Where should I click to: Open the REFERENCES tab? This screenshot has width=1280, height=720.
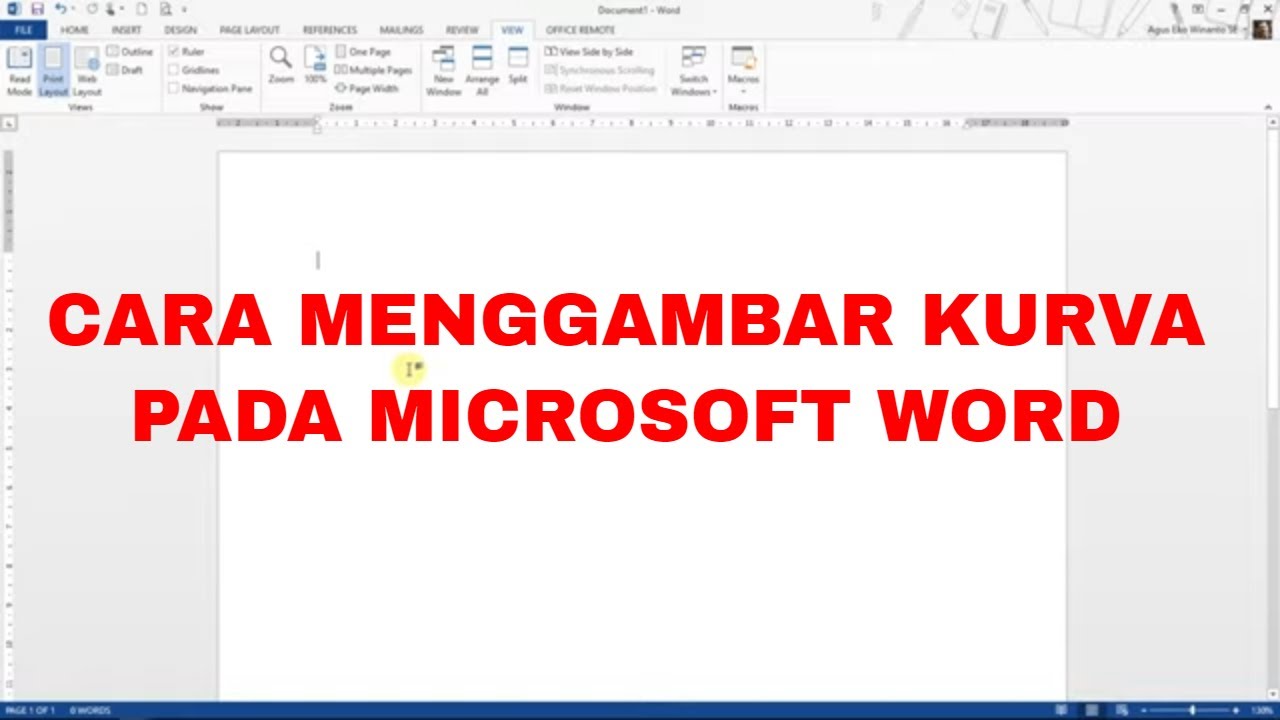329,30
